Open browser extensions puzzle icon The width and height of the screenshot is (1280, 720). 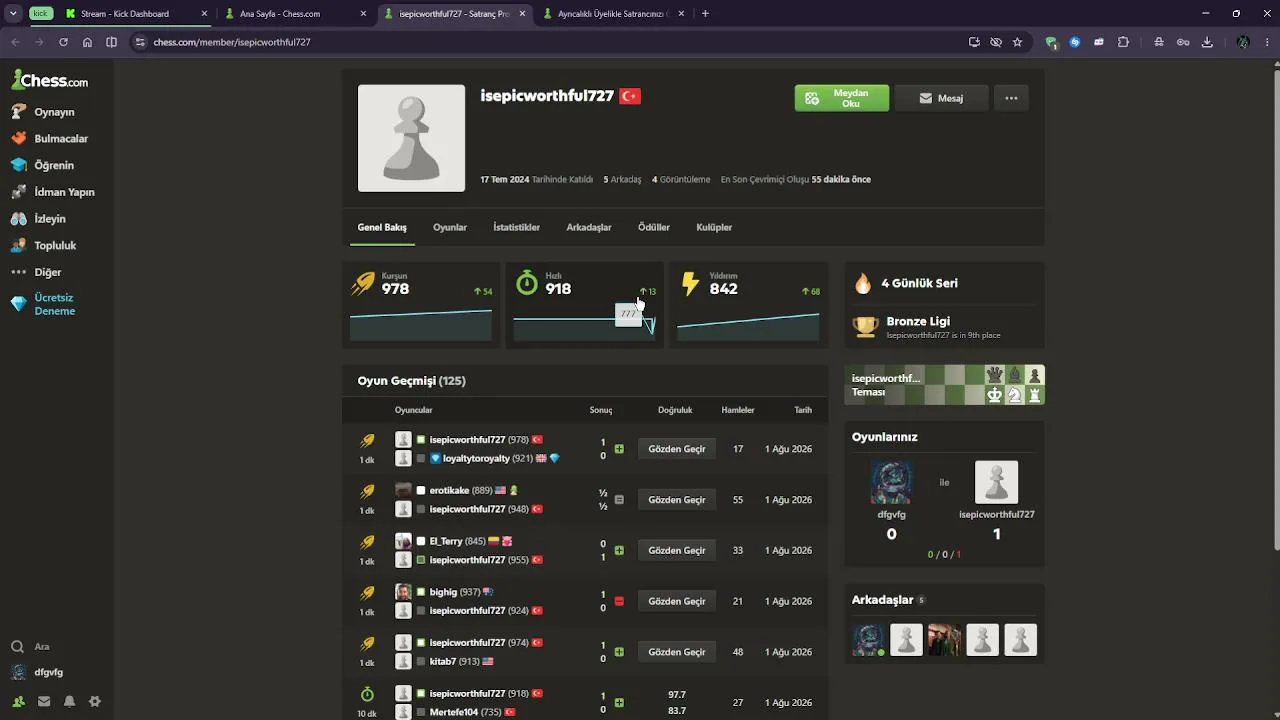coord(1123,42)
